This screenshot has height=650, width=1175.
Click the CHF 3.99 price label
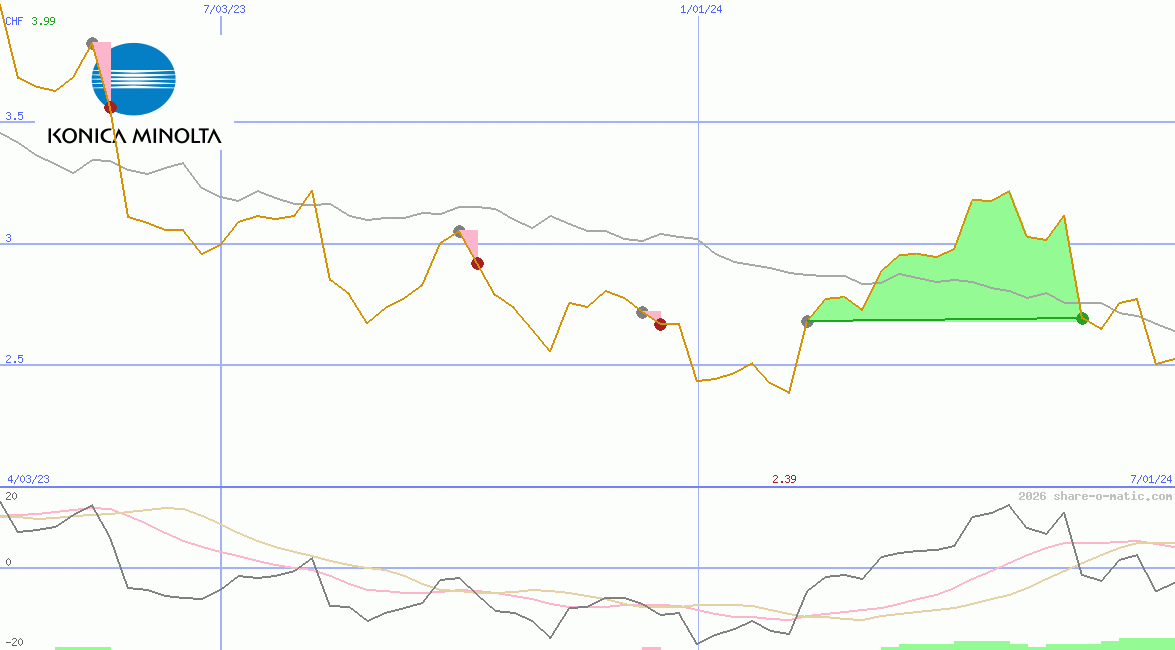pyautogui.click(x=30, y=20)
